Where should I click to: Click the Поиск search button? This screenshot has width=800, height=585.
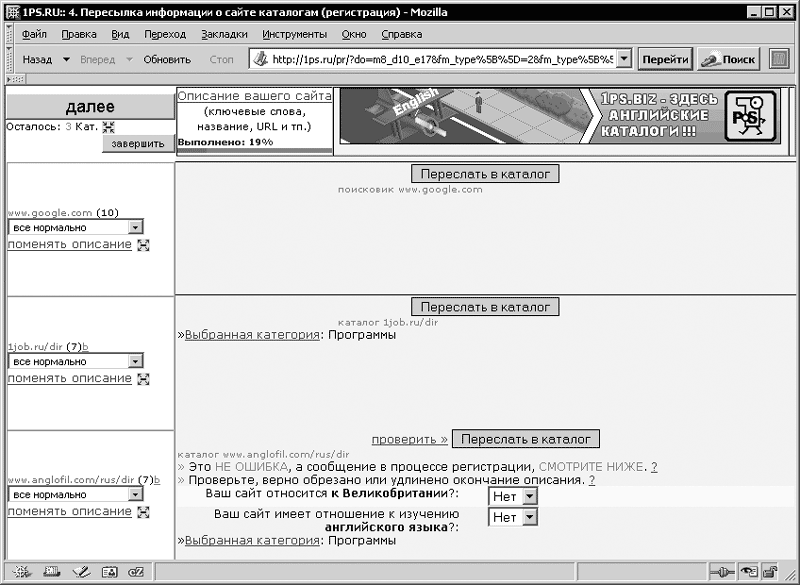tap(729, 59)
